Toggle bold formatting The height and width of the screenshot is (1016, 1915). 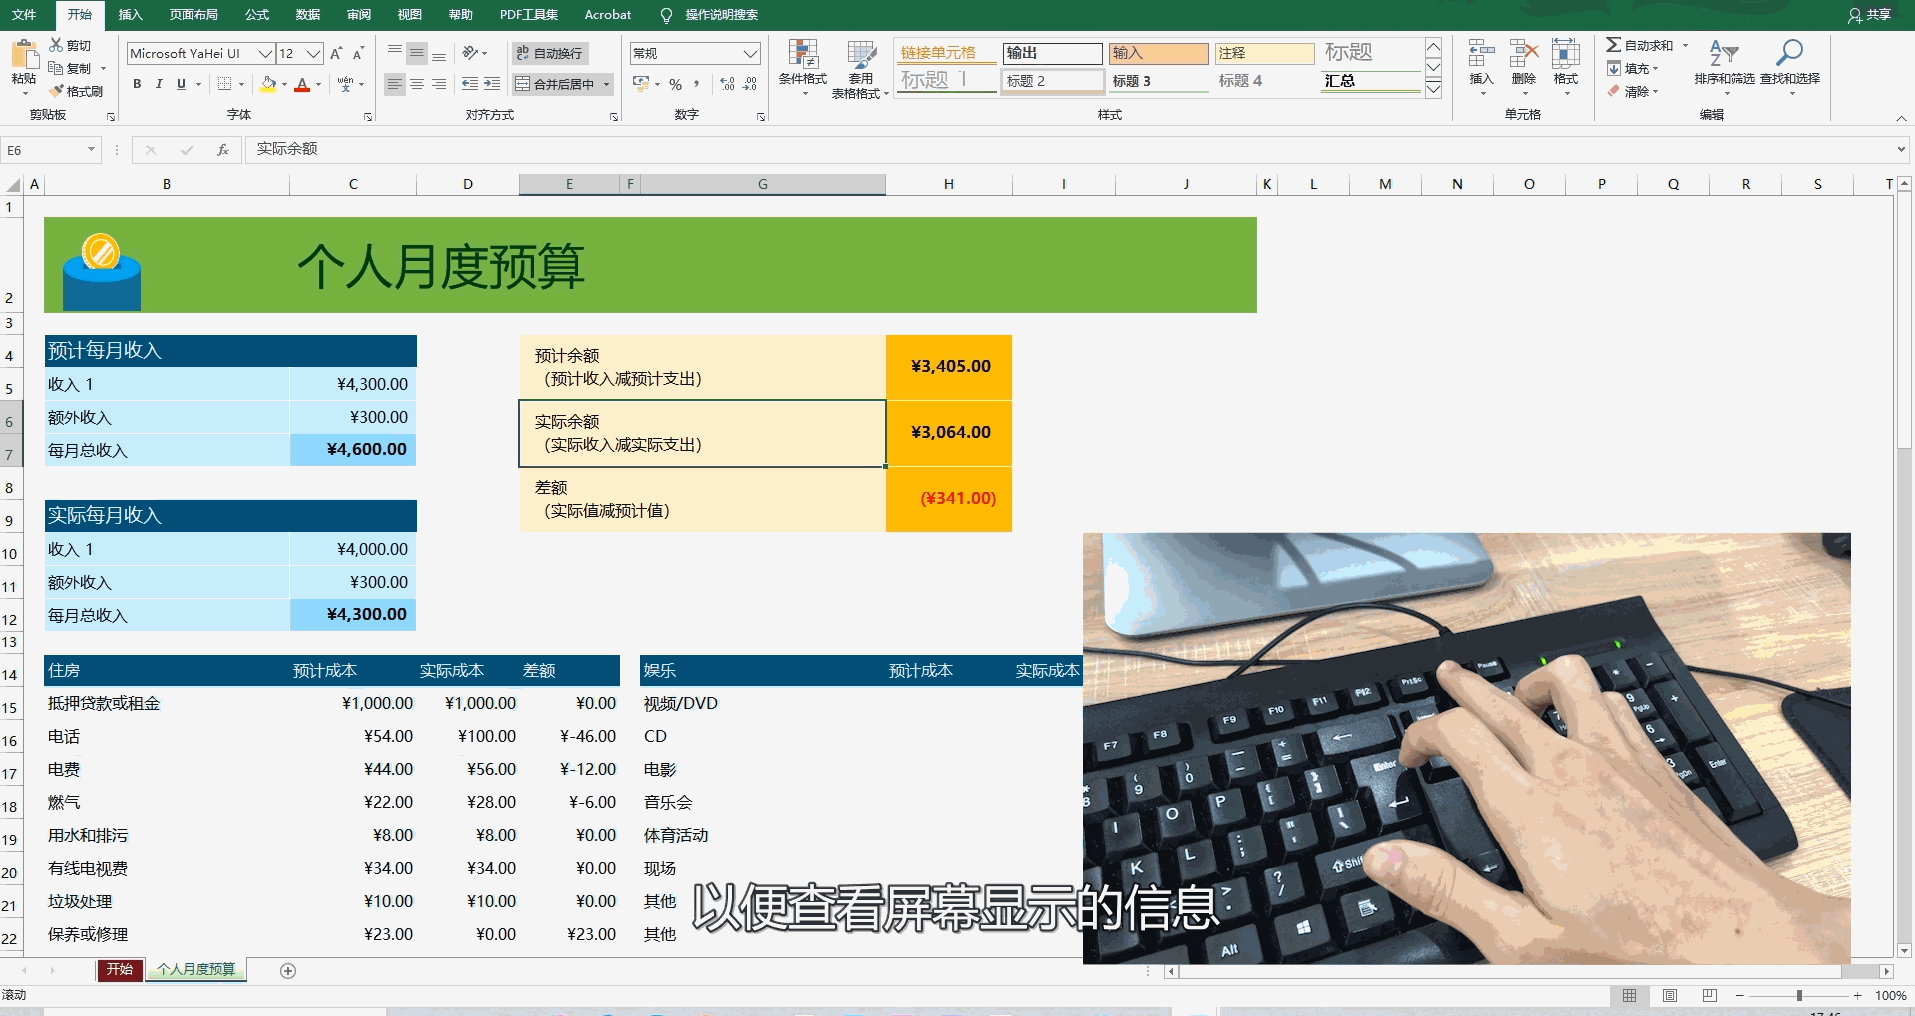click(137, 84)
